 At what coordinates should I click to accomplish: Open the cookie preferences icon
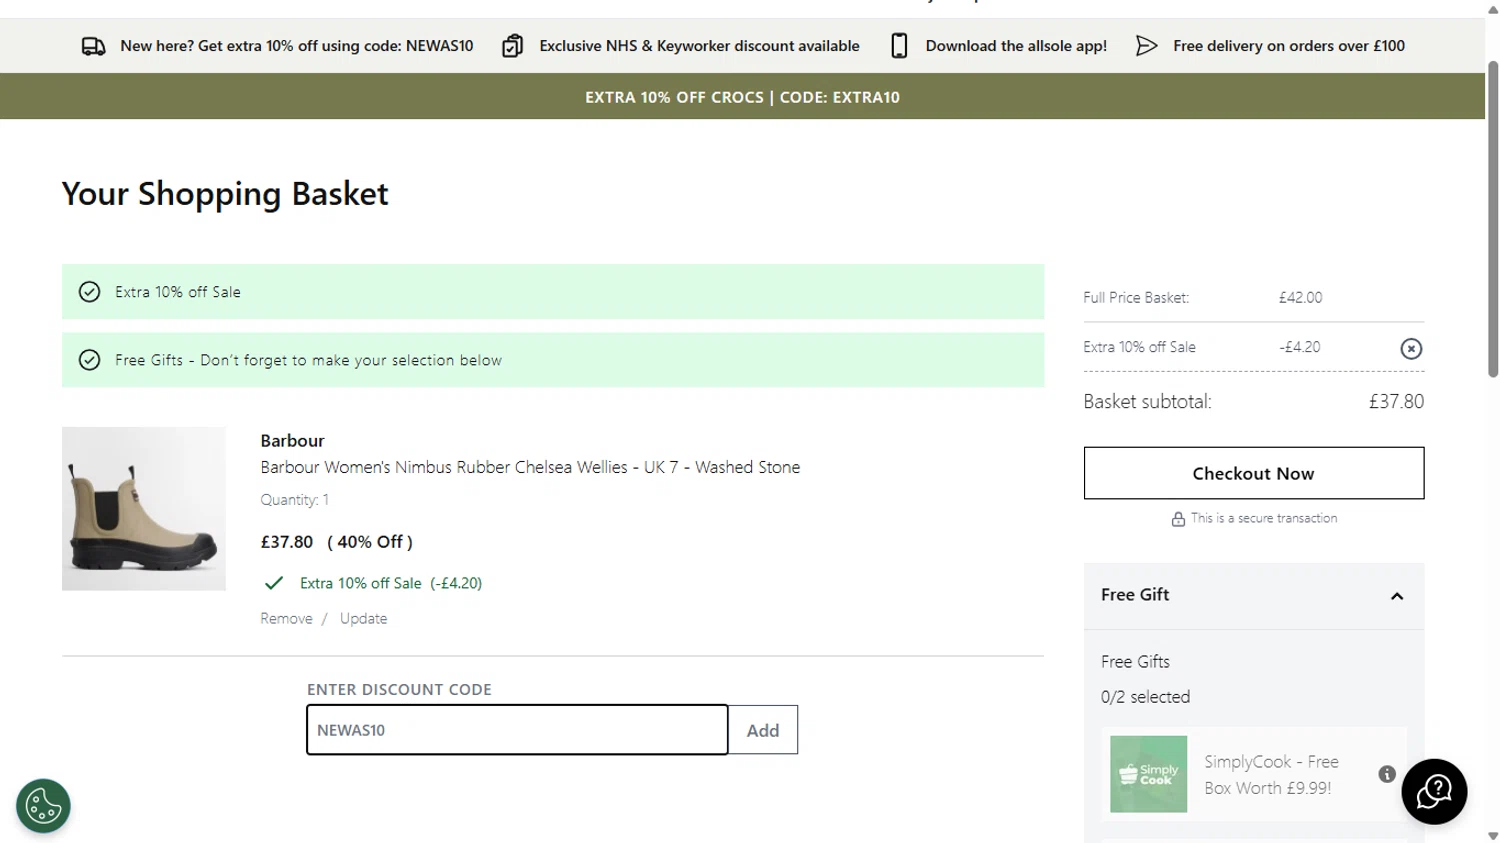tap(43, 806)
